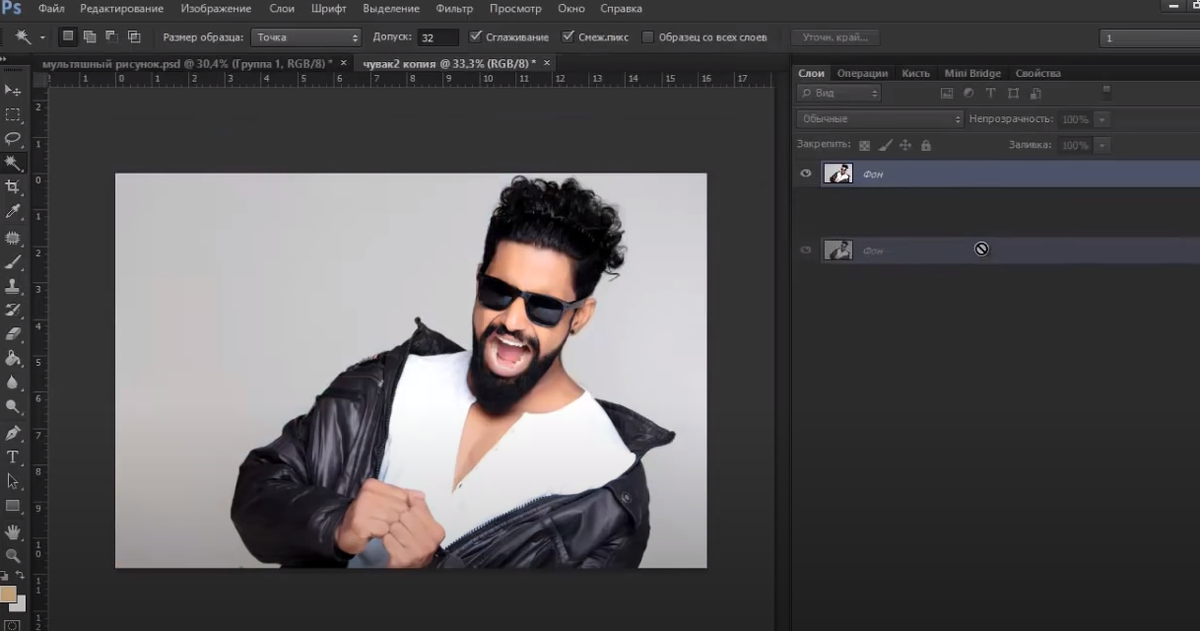This screenshot has height=631, width=1200.
Task: Click the Уточн. край button
Action: click(x=835, y=37)
